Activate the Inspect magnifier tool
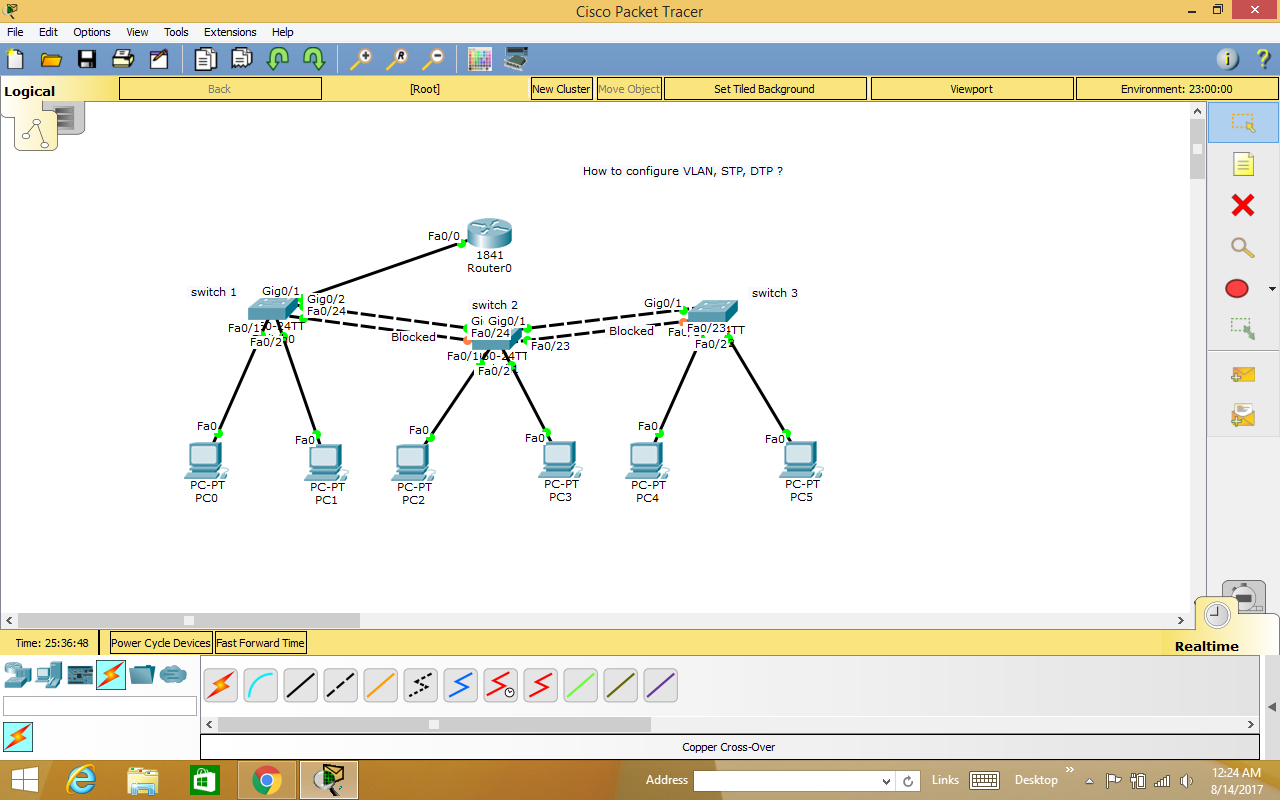The width and height of the screenshot is (1280, 800). 1242,247
